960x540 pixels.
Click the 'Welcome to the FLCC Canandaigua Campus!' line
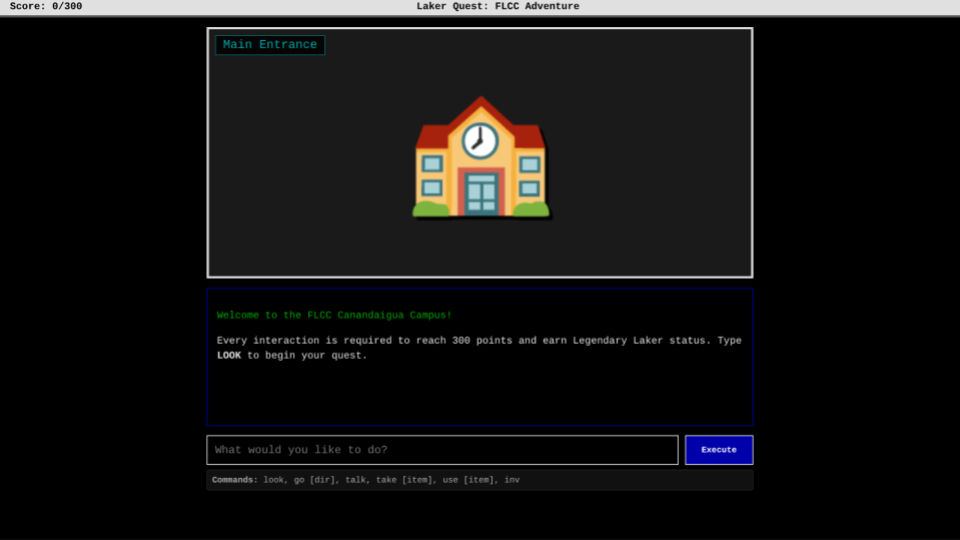(334, 315)
